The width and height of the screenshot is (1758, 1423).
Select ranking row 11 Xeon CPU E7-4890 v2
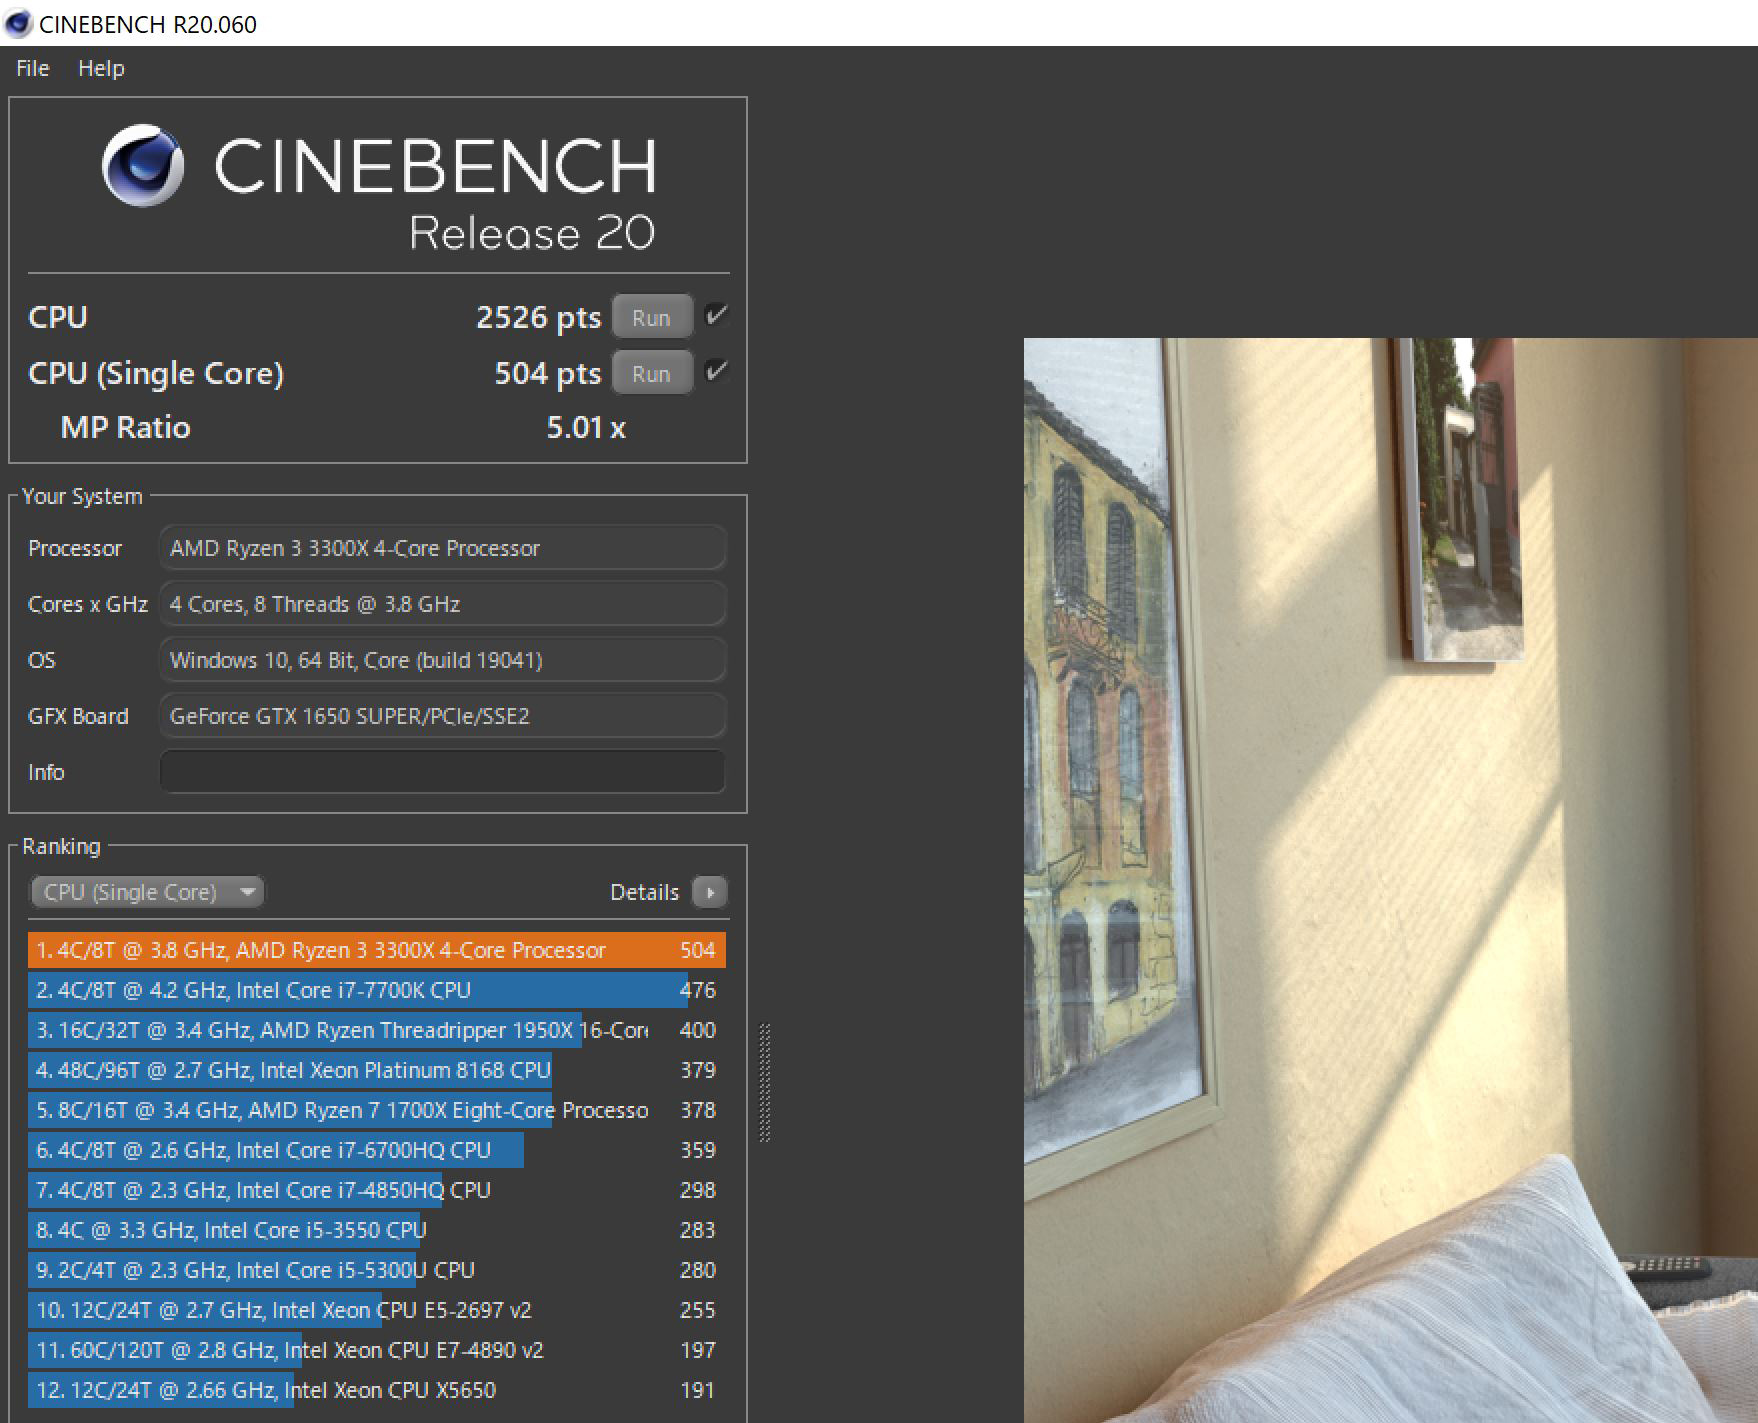377,1350
